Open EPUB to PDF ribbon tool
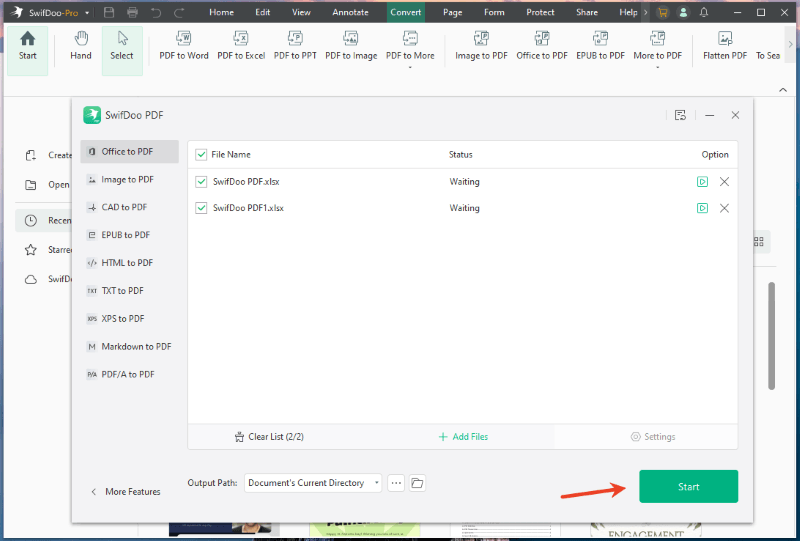Image resolution: width=800 pixels, height=541 pixels. (x=600, y=46)
